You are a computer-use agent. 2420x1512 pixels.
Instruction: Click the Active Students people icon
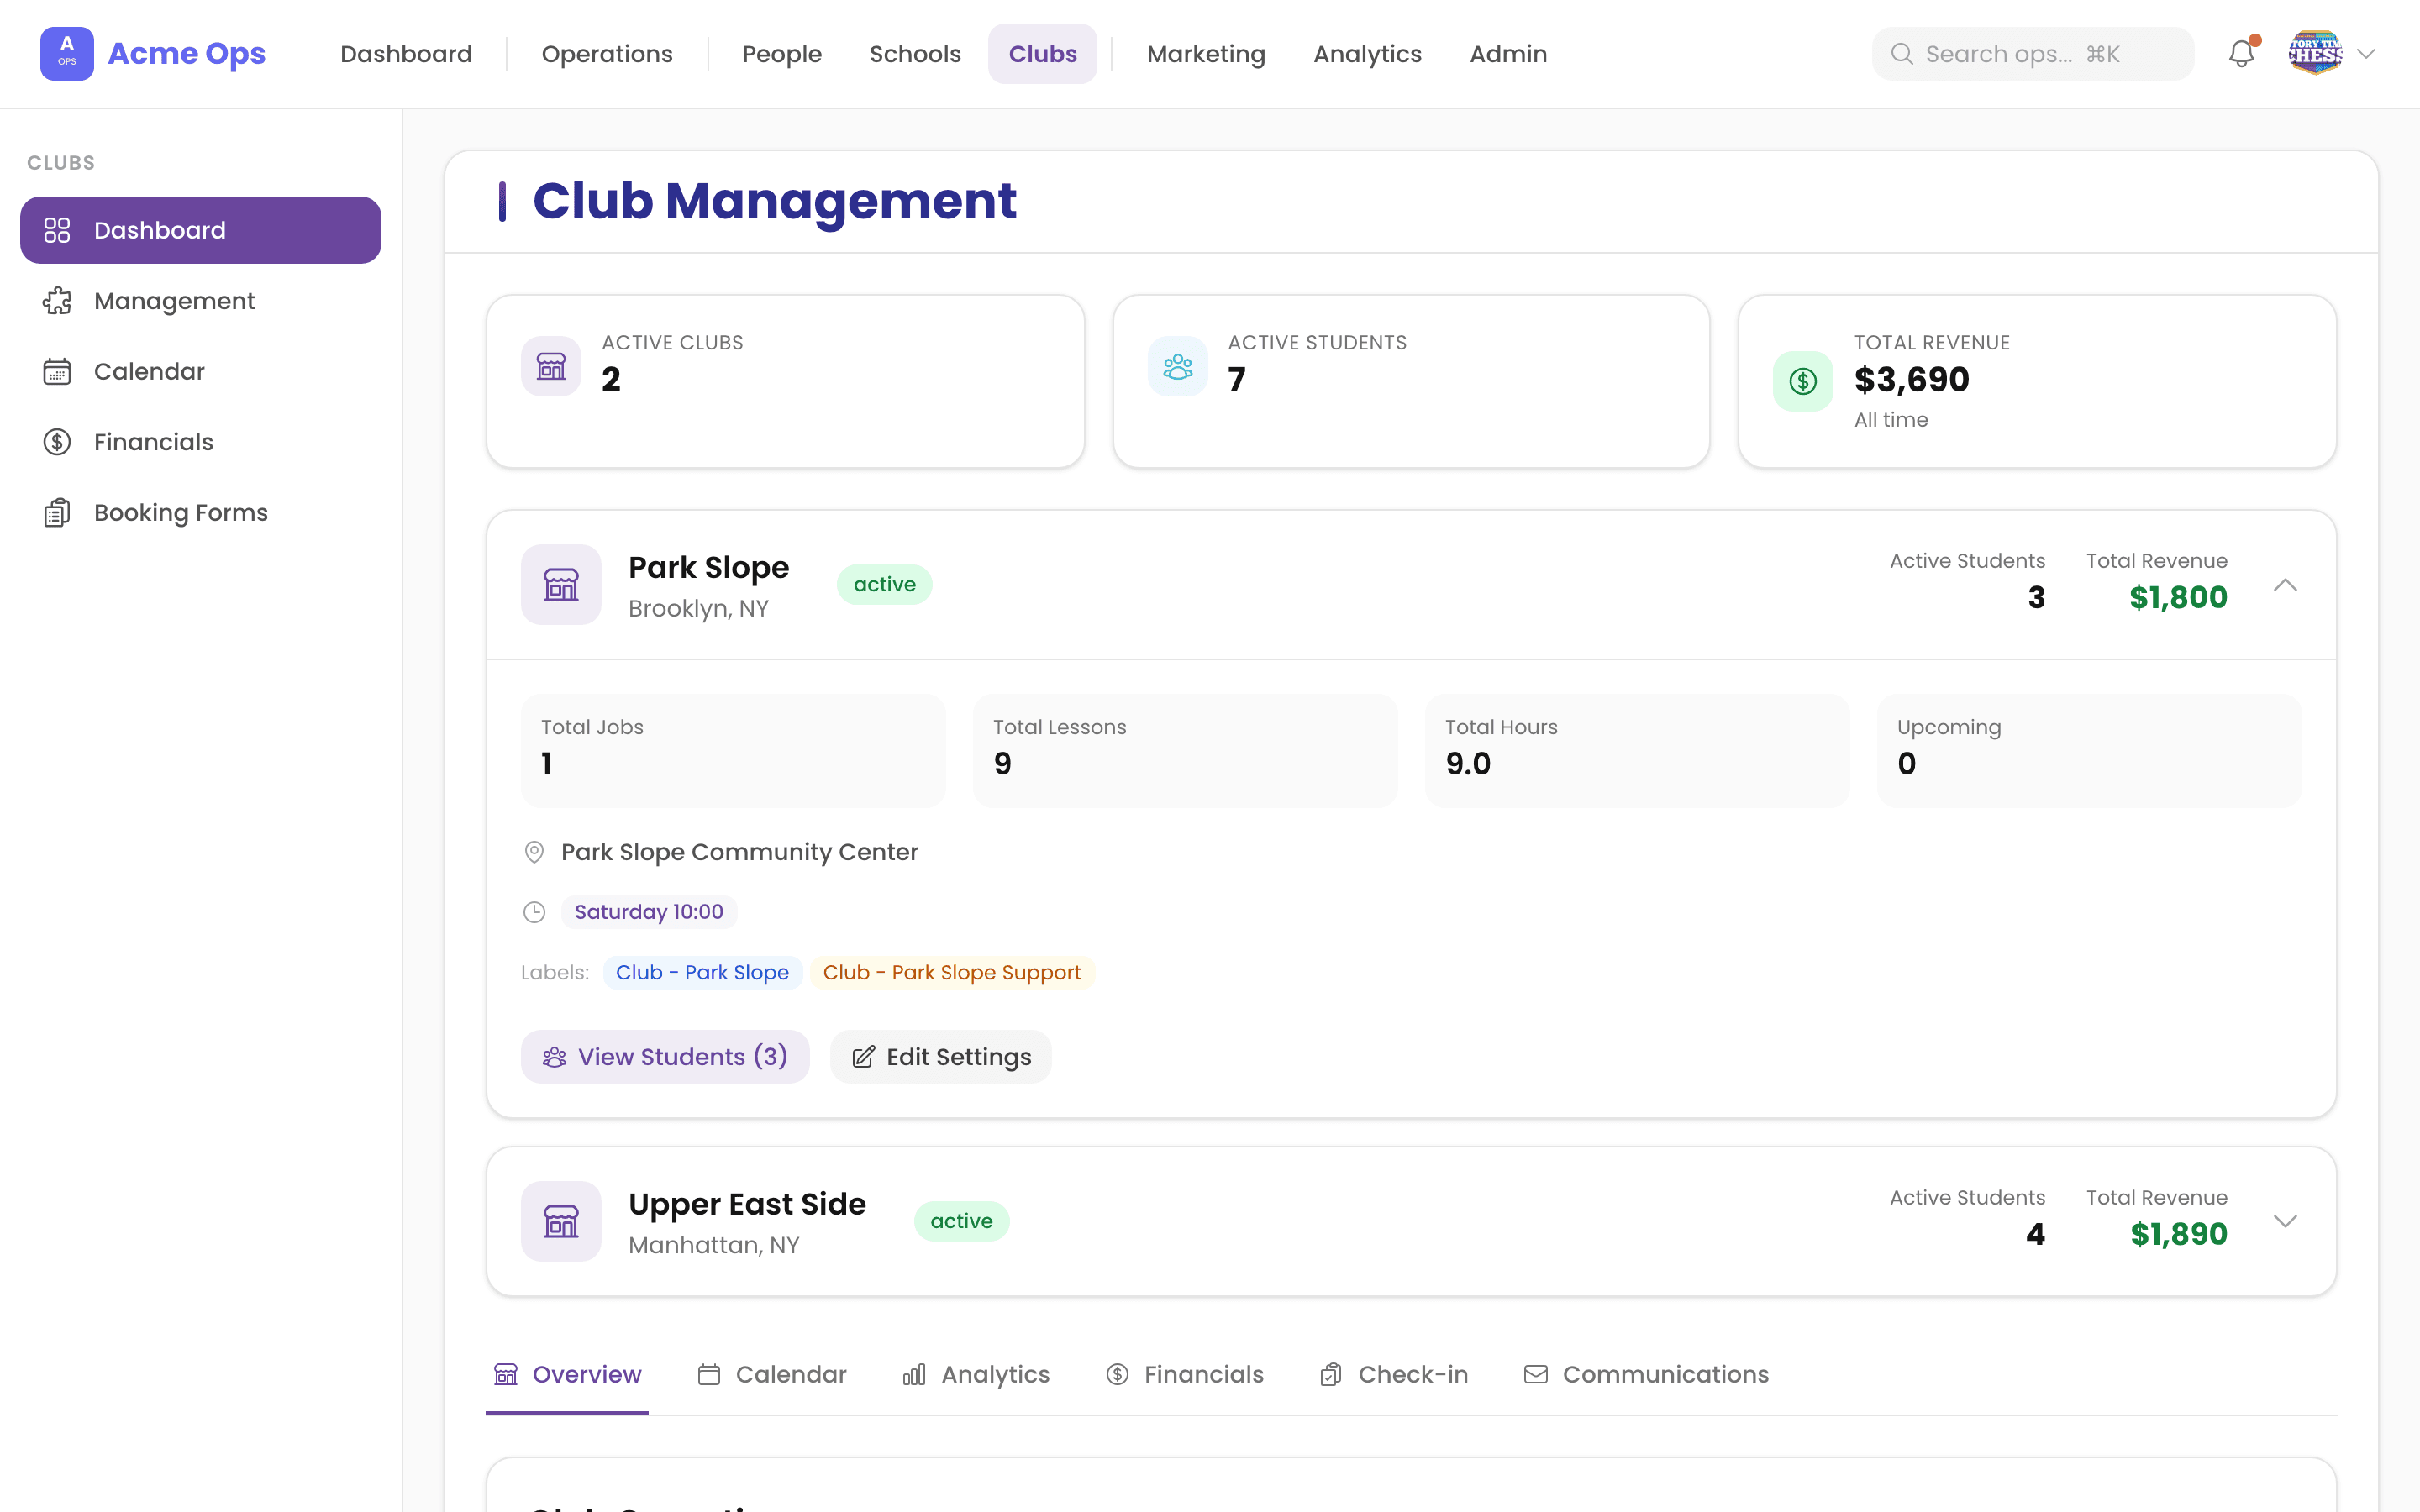click(x=1178, y=366)
